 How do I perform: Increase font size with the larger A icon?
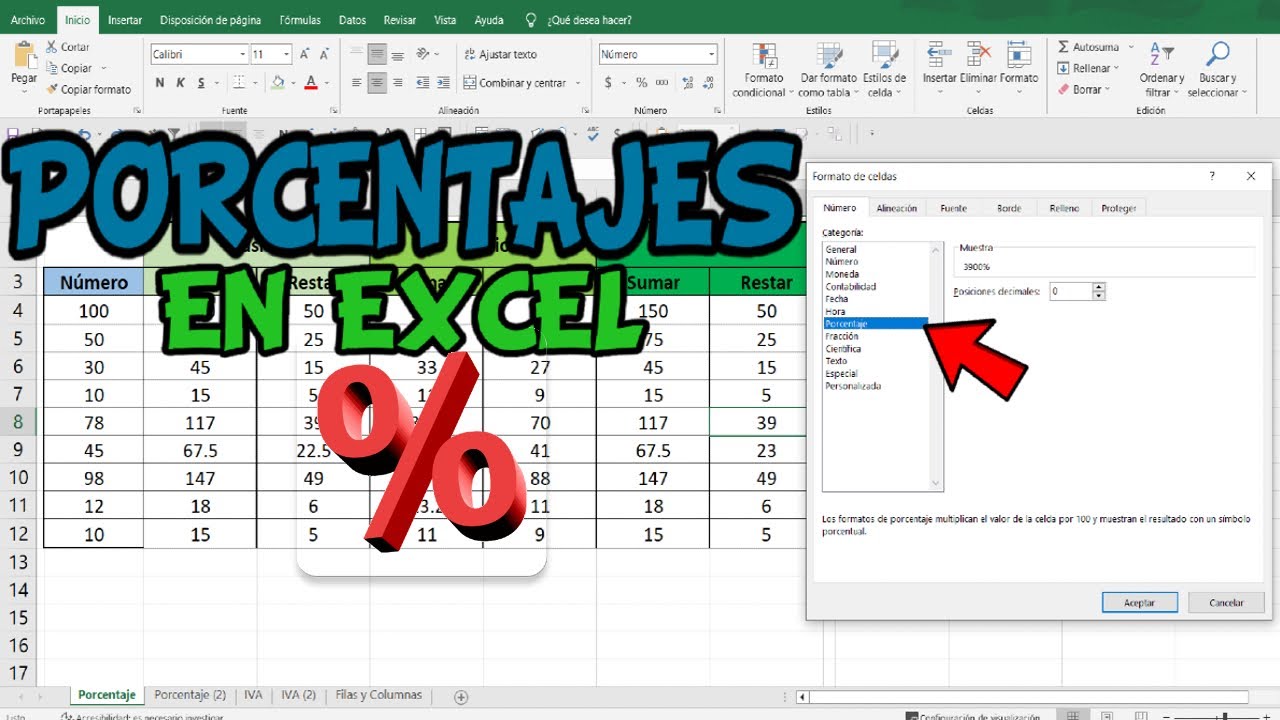(304, 54)
